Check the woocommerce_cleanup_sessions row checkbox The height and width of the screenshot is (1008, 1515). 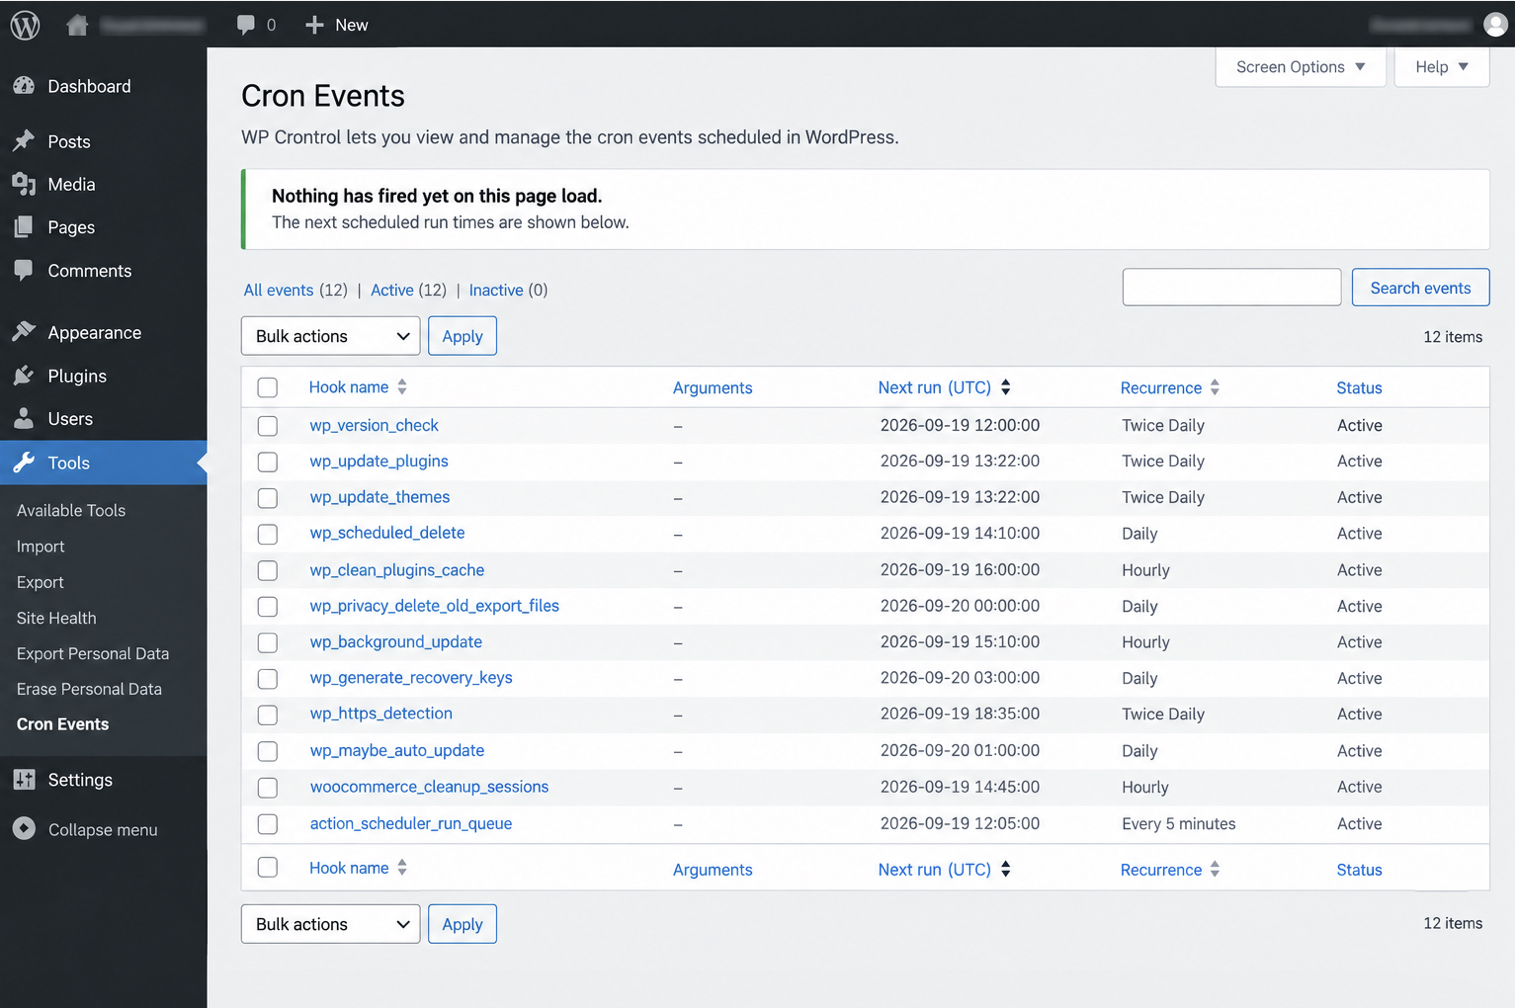coord(267,787)
